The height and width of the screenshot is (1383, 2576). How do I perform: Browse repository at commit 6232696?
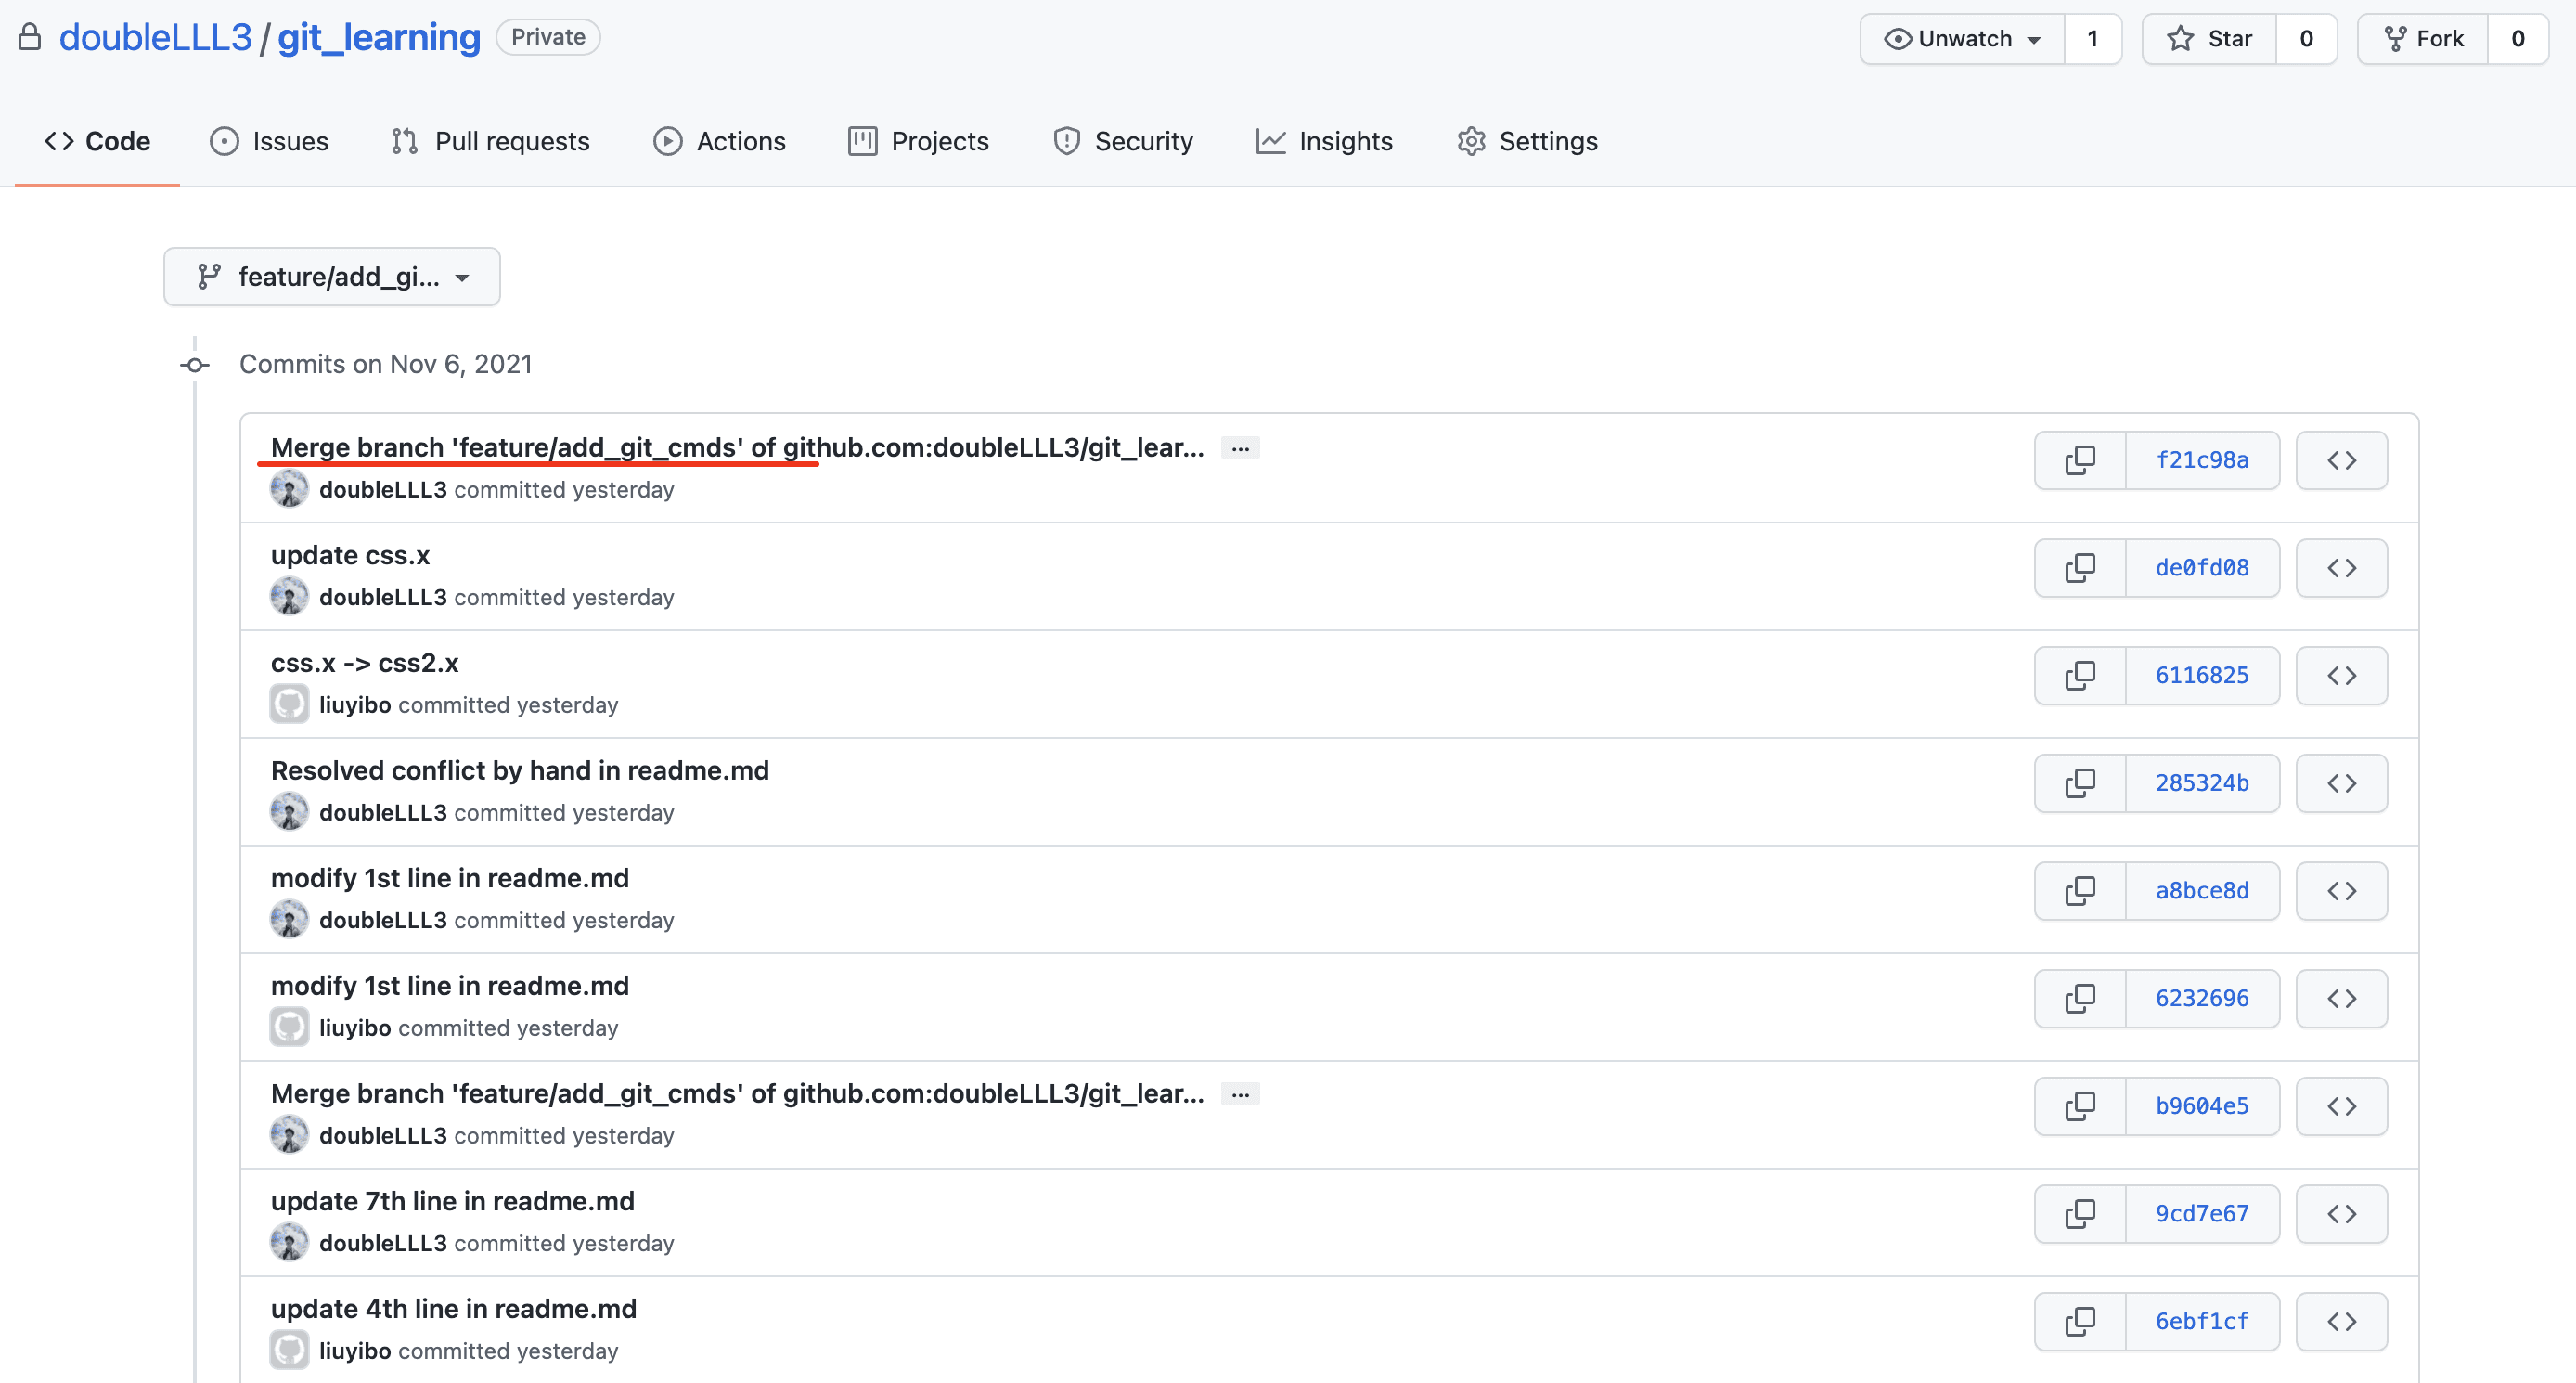coord(2342,999)
